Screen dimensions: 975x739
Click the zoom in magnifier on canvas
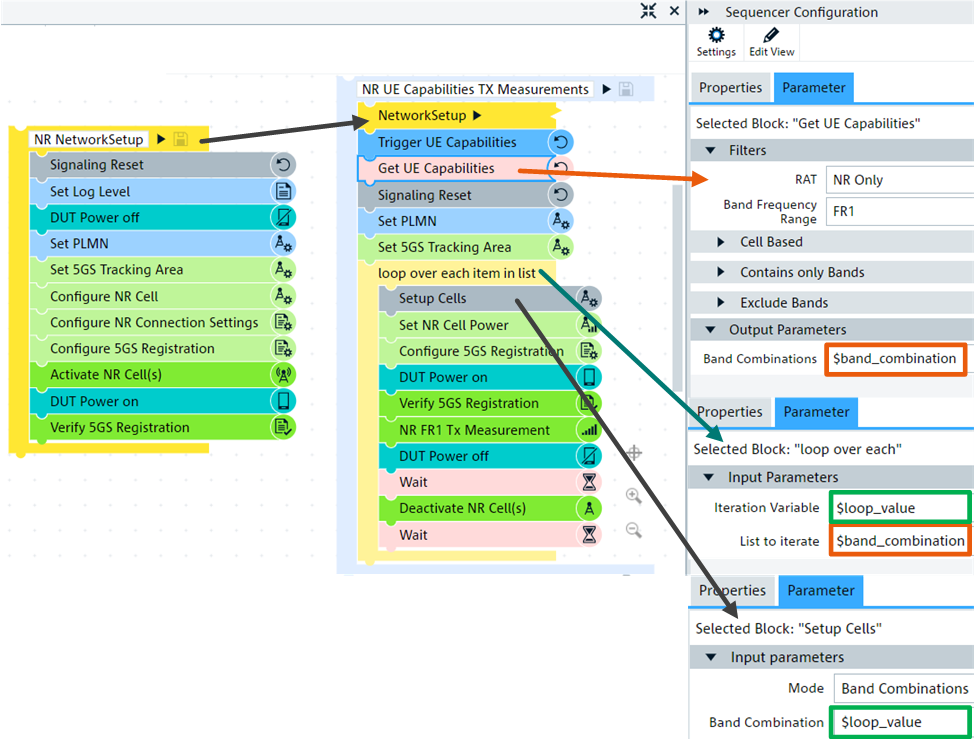(633, 495)
